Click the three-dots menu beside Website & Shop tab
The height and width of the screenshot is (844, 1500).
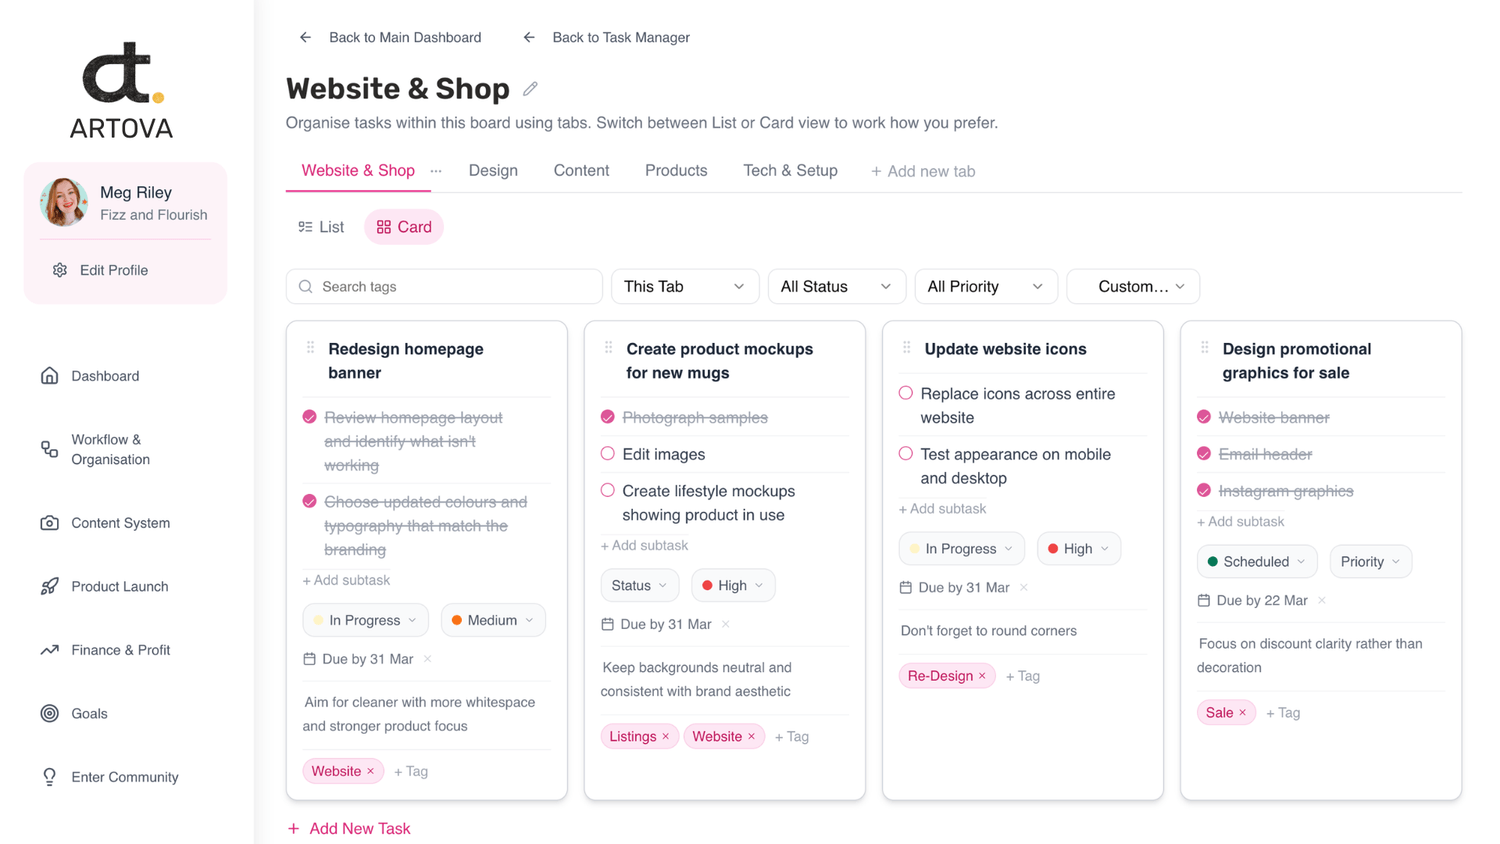[436, 171]
